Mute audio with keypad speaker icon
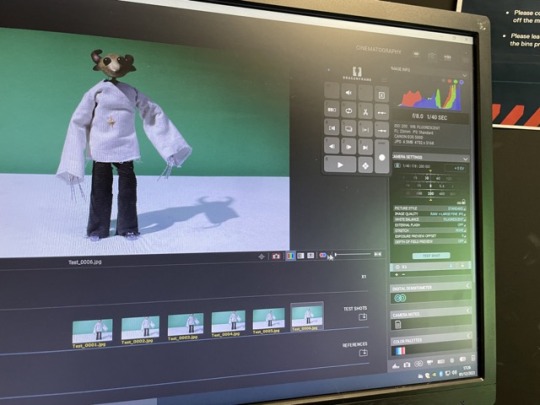This screenshot has height=405, width=540. click(349, 93)
